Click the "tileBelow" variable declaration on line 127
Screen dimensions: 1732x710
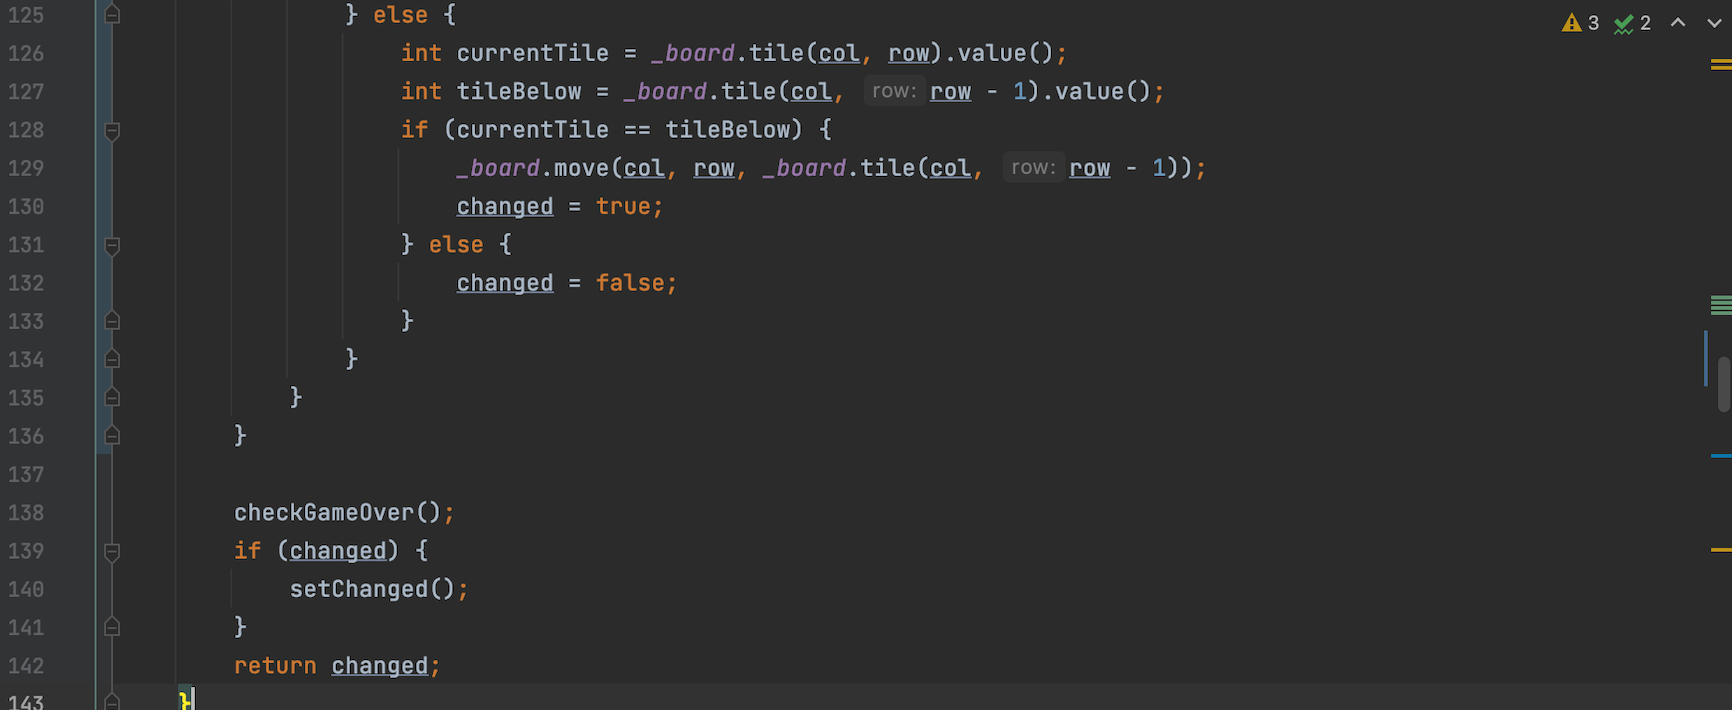518,92
